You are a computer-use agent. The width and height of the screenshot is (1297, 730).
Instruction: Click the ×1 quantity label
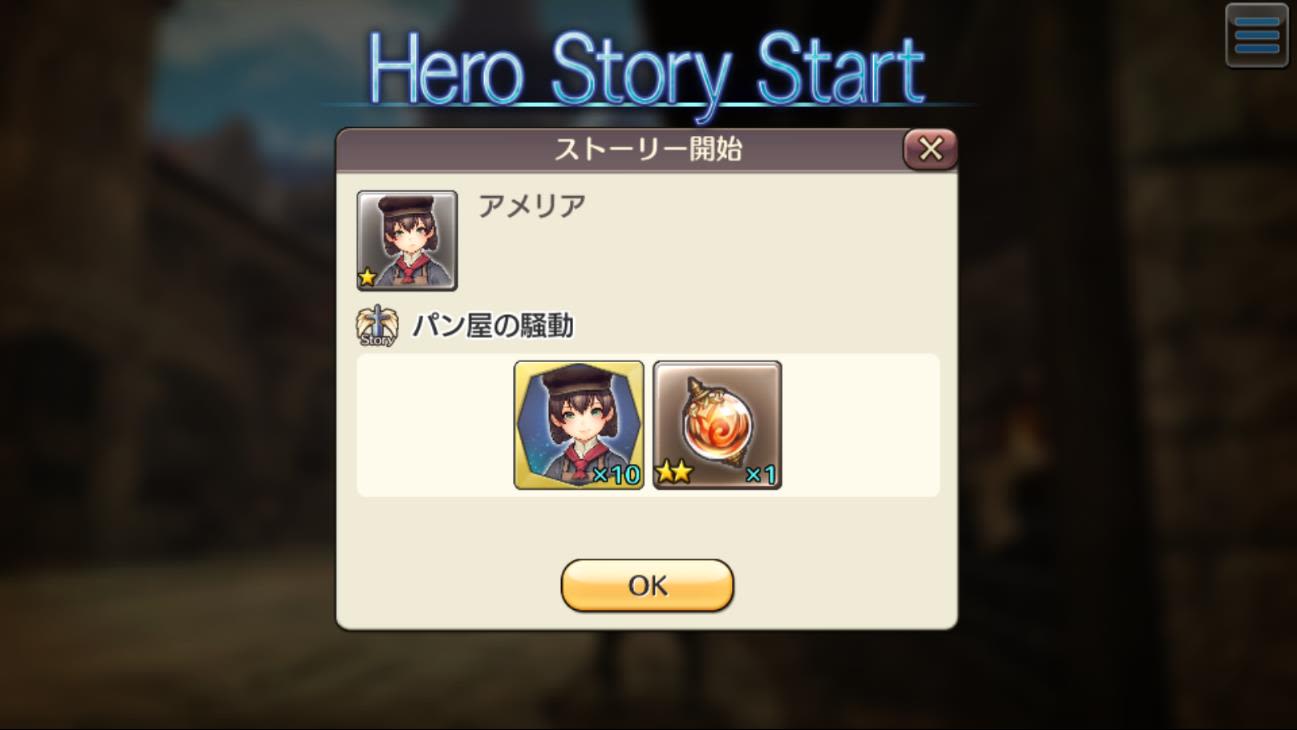pyautogui.click(x=761, y=474)
